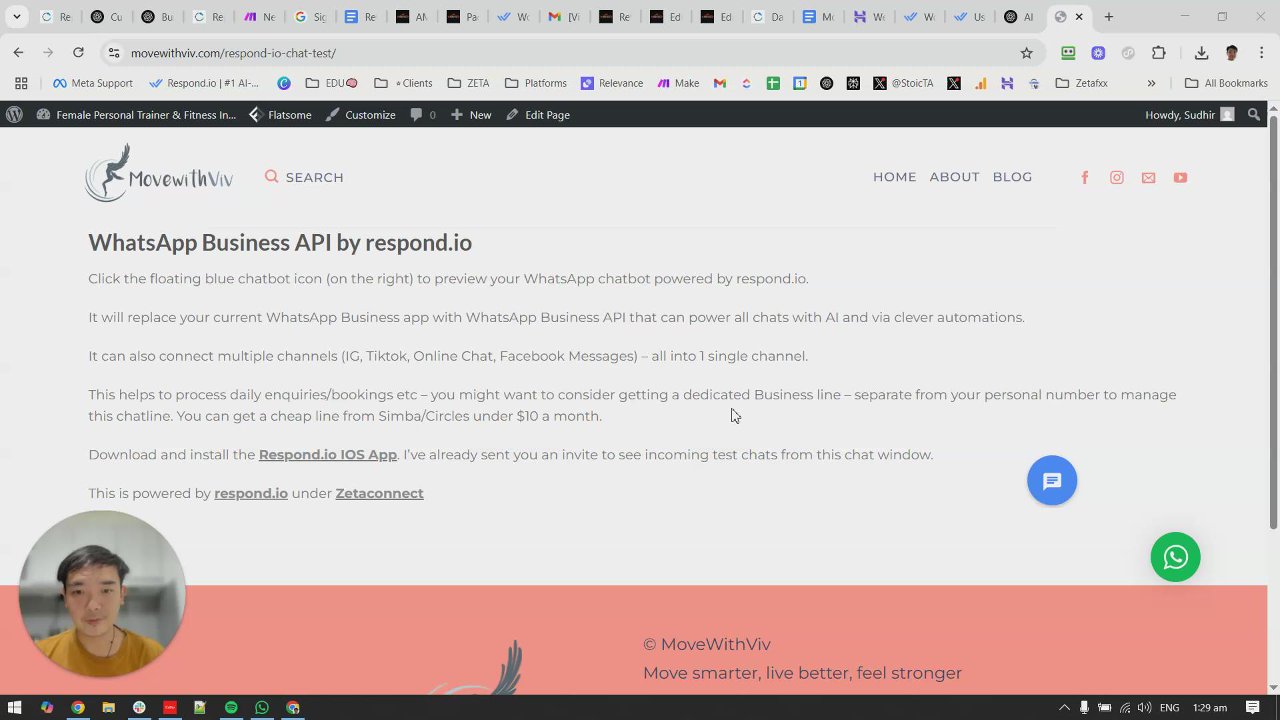Open the tab search dropdown arrow
Image resolution: width=1280 pixels, height=720 pixels.
16,17
